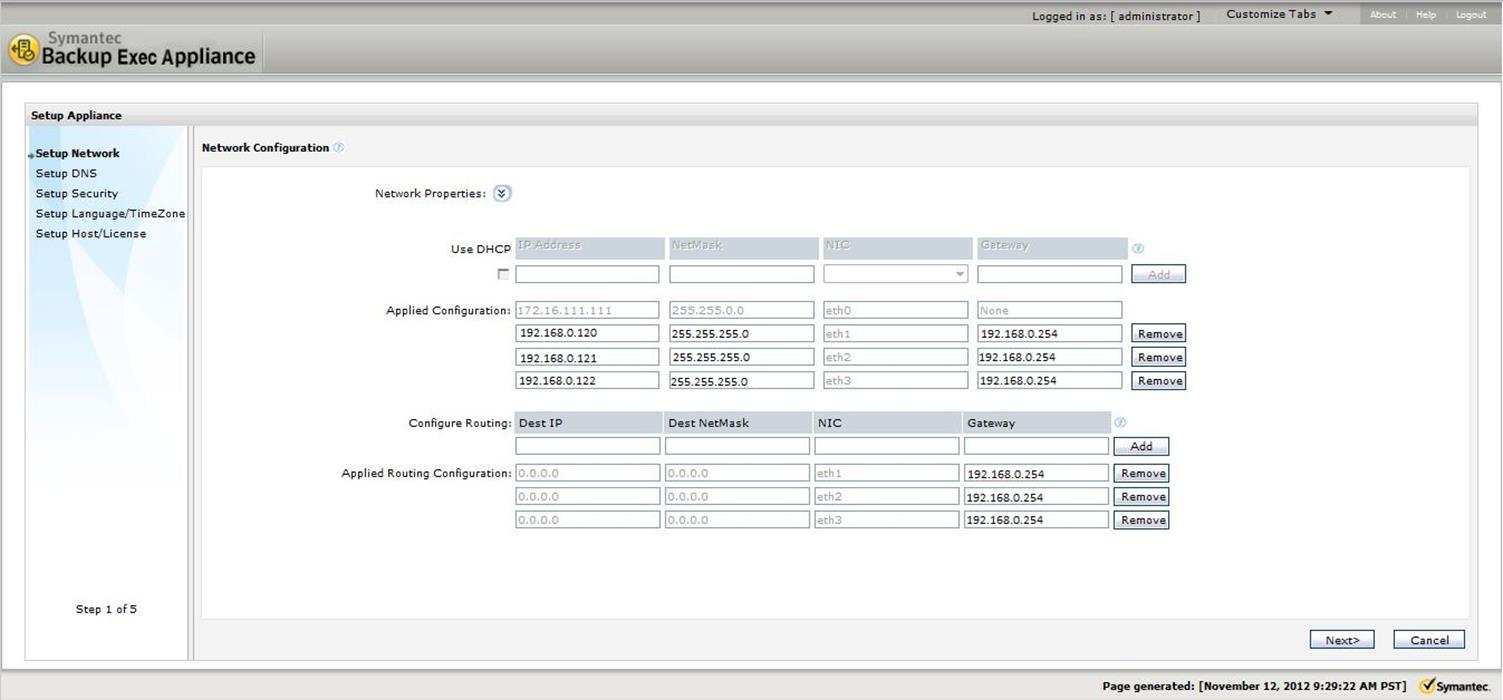Click the gateway field in eth3 routing row
1503x700 pixels.
pos(1036,520)
